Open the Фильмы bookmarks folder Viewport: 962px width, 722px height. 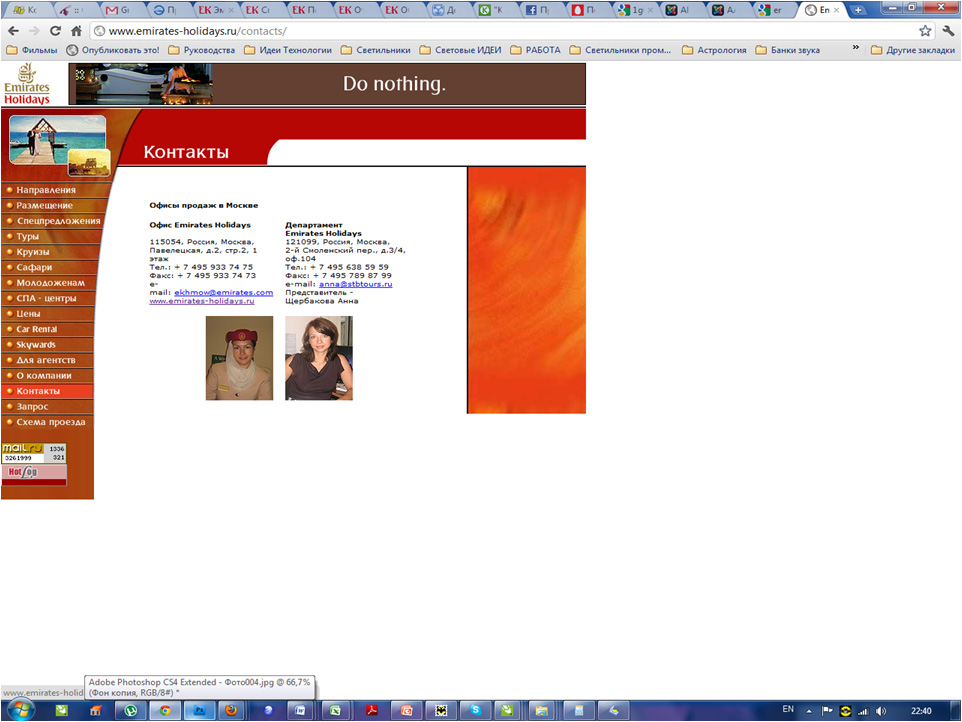point(31,50)
